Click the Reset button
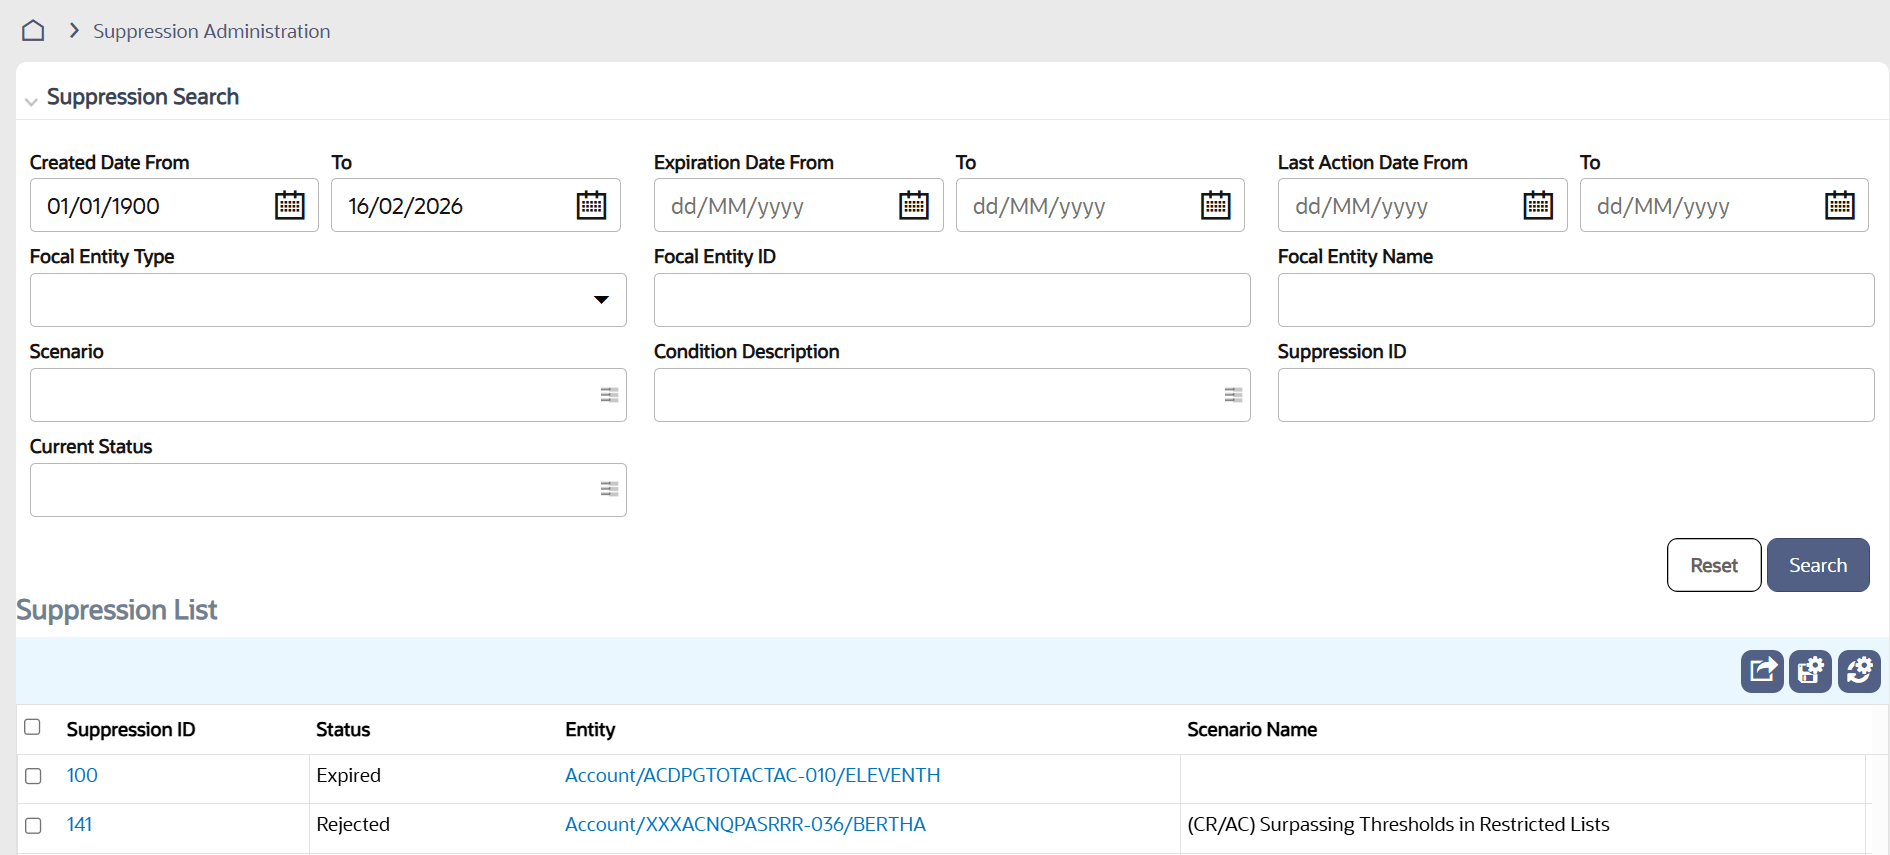Viewport: 1890px width, 855px height. pos(1714,565)
